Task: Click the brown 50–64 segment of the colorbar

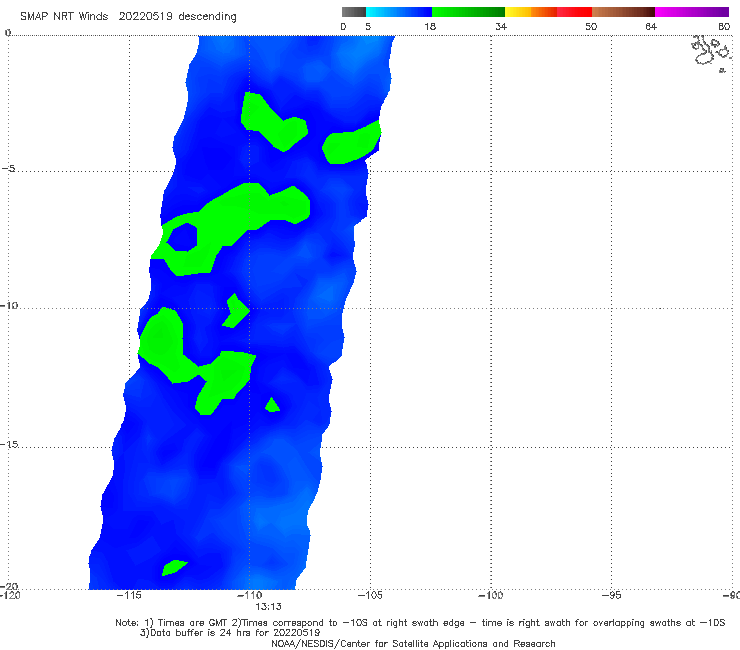Action: point(623,12)
